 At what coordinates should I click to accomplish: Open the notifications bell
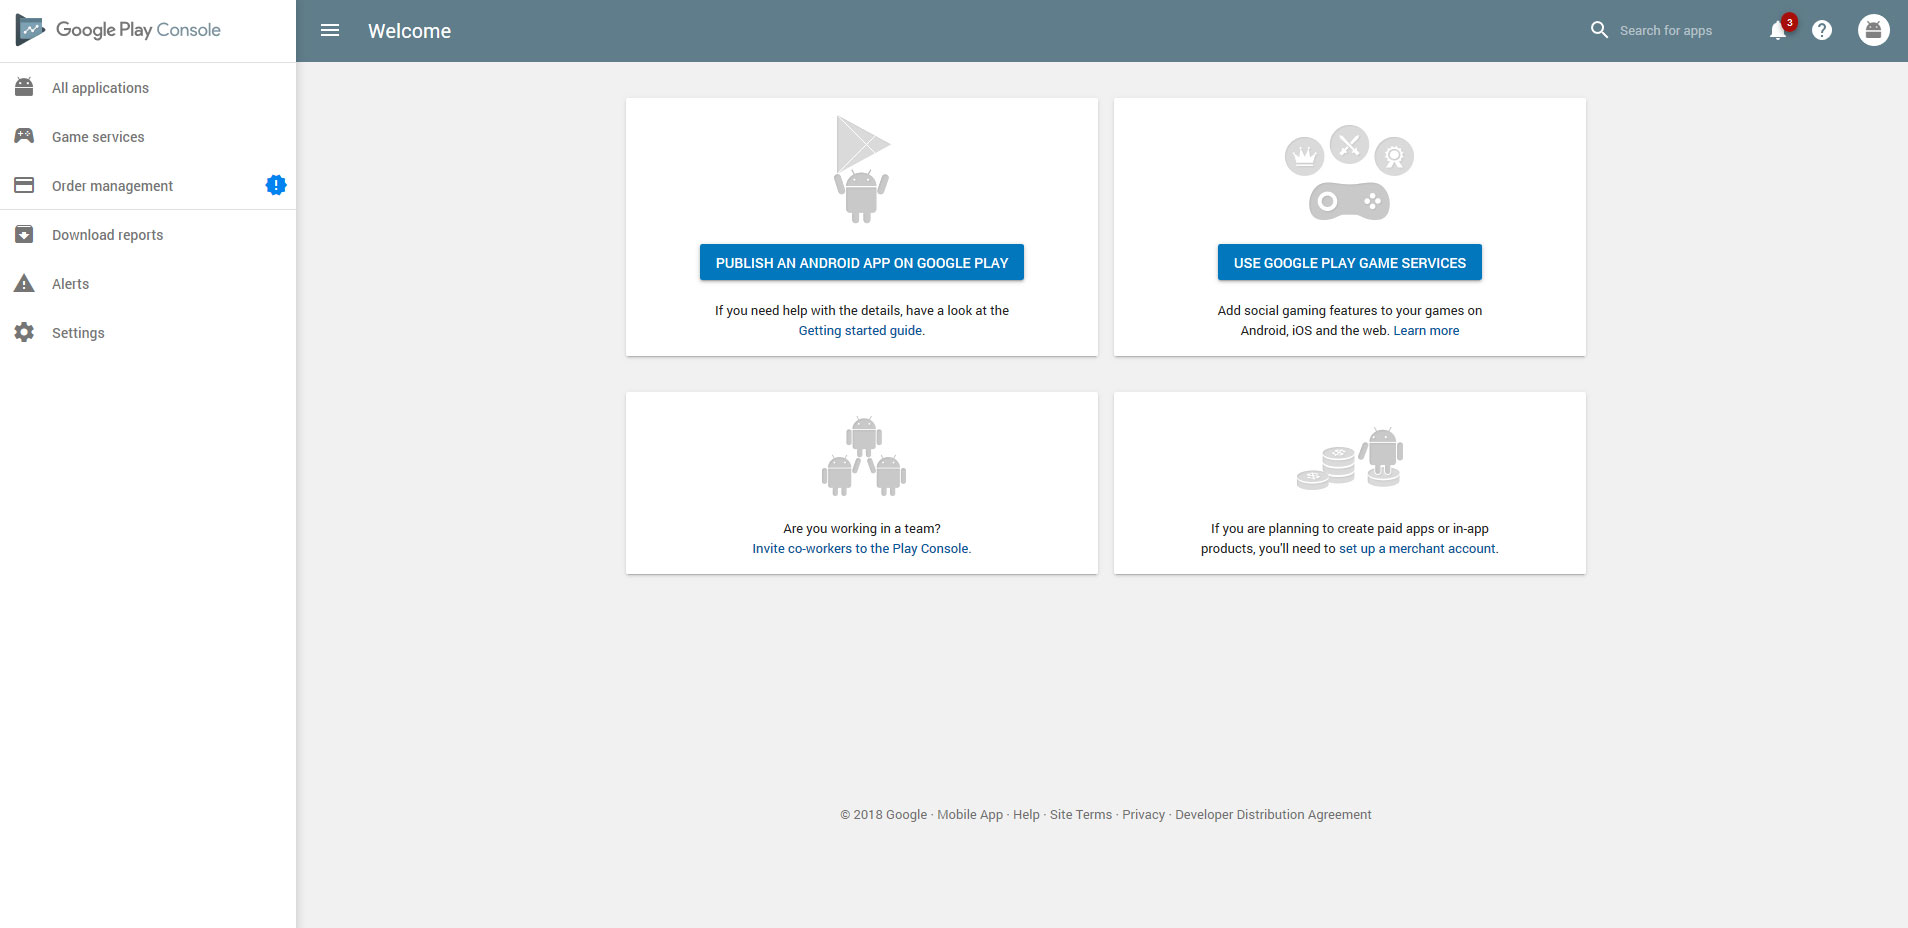(1778, 31)
